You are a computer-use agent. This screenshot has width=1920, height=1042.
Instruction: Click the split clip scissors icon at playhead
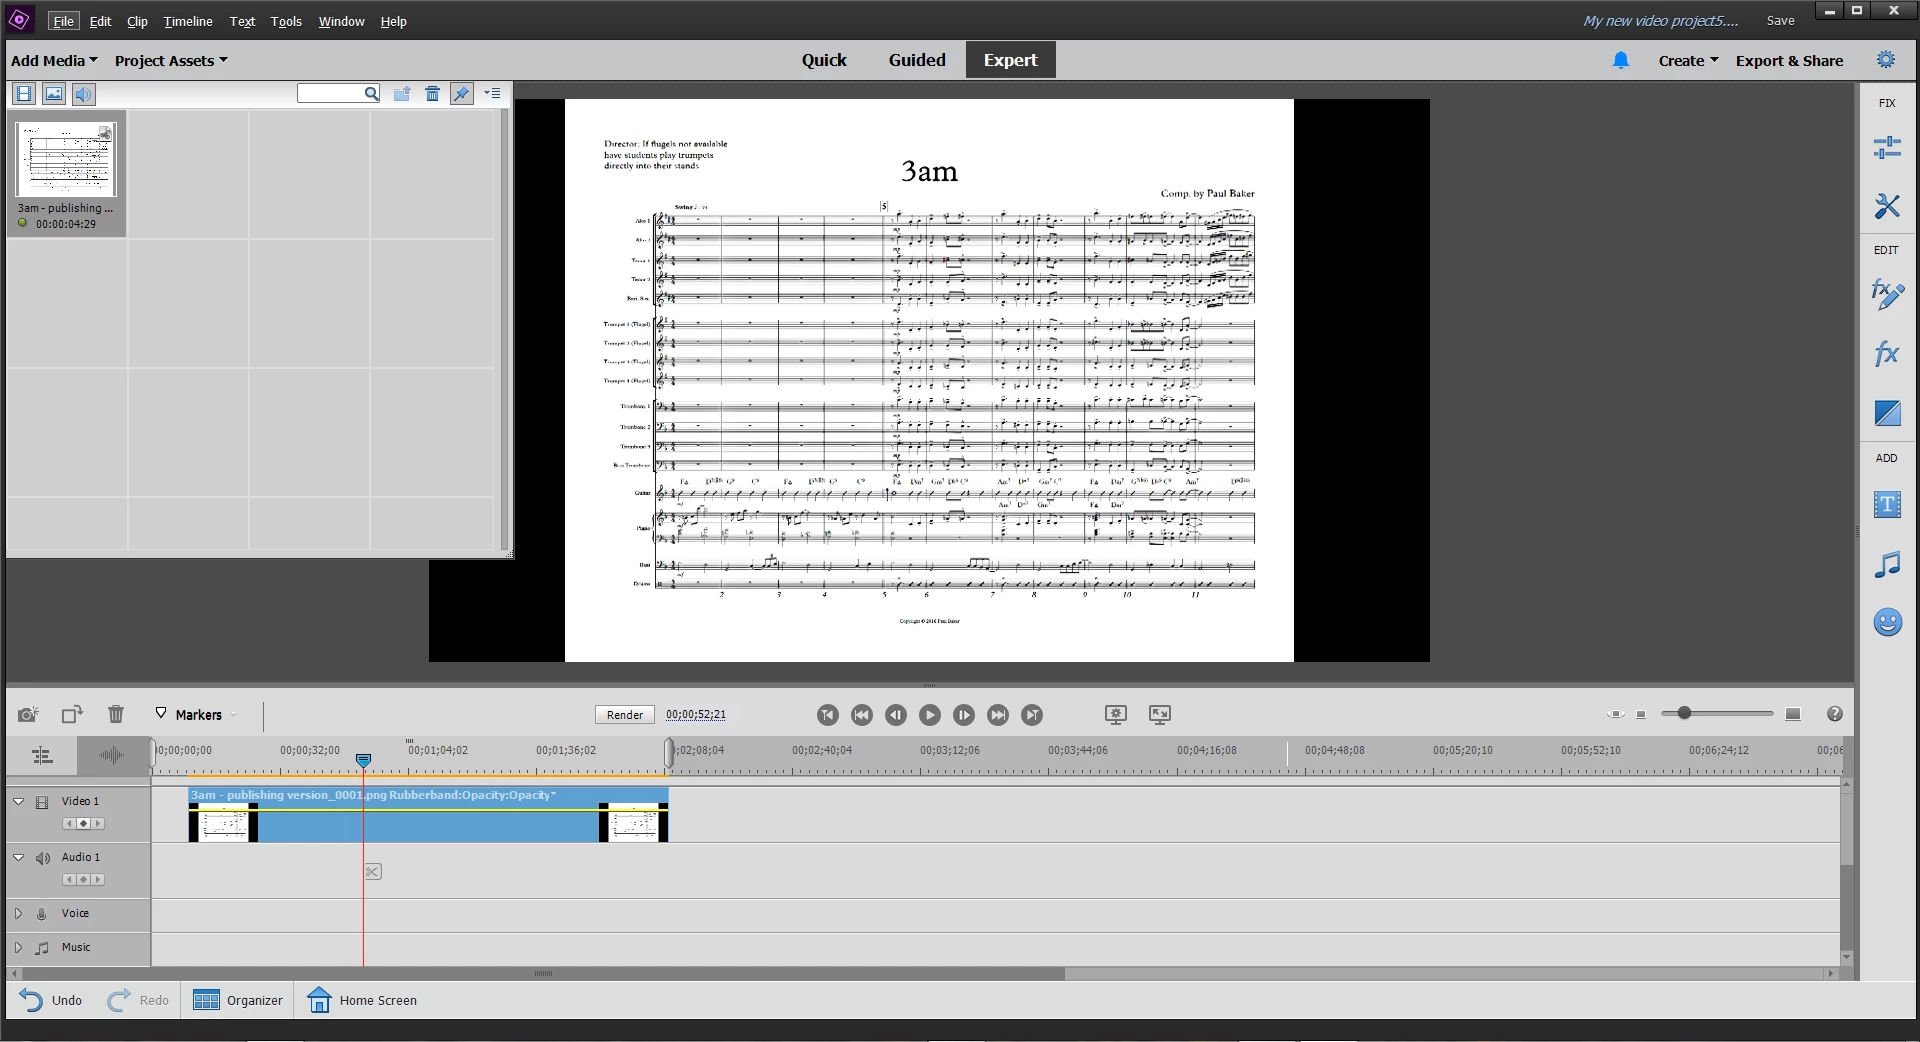[x=372, y=872]
